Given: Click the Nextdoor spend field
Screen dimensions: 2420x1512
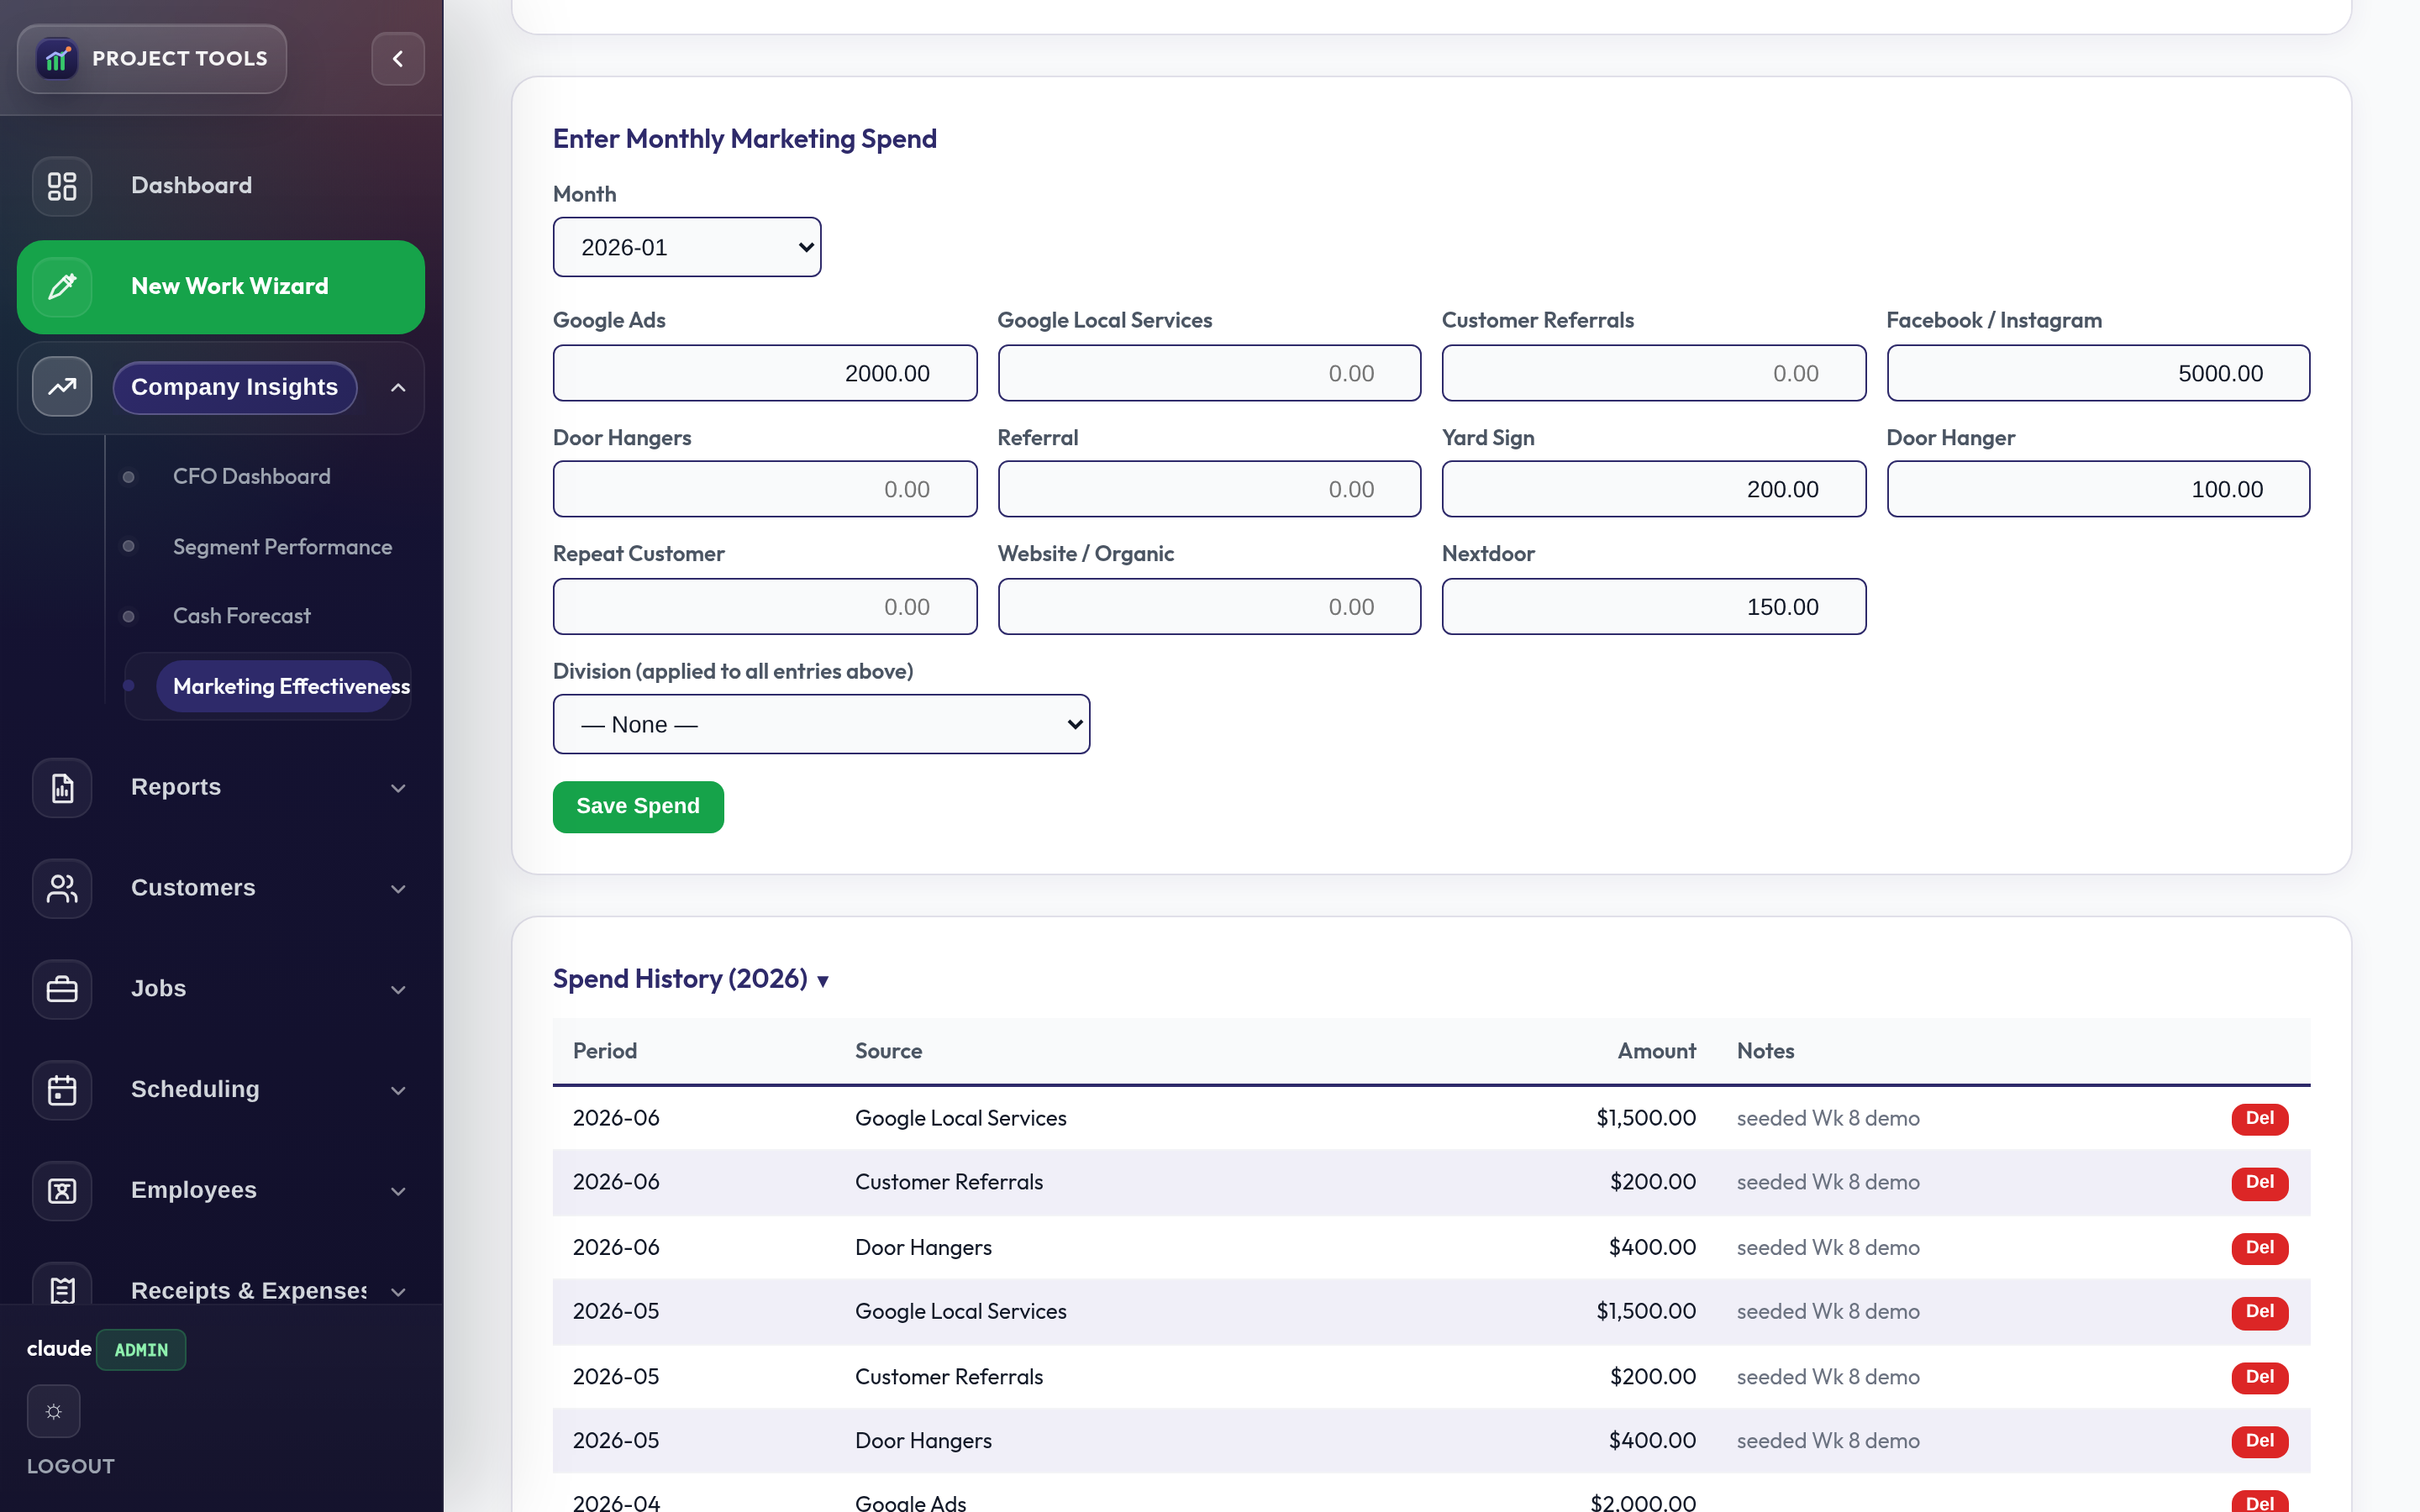Looking at the screenshot, I should pyautogui.click(x=1654, y=606).
